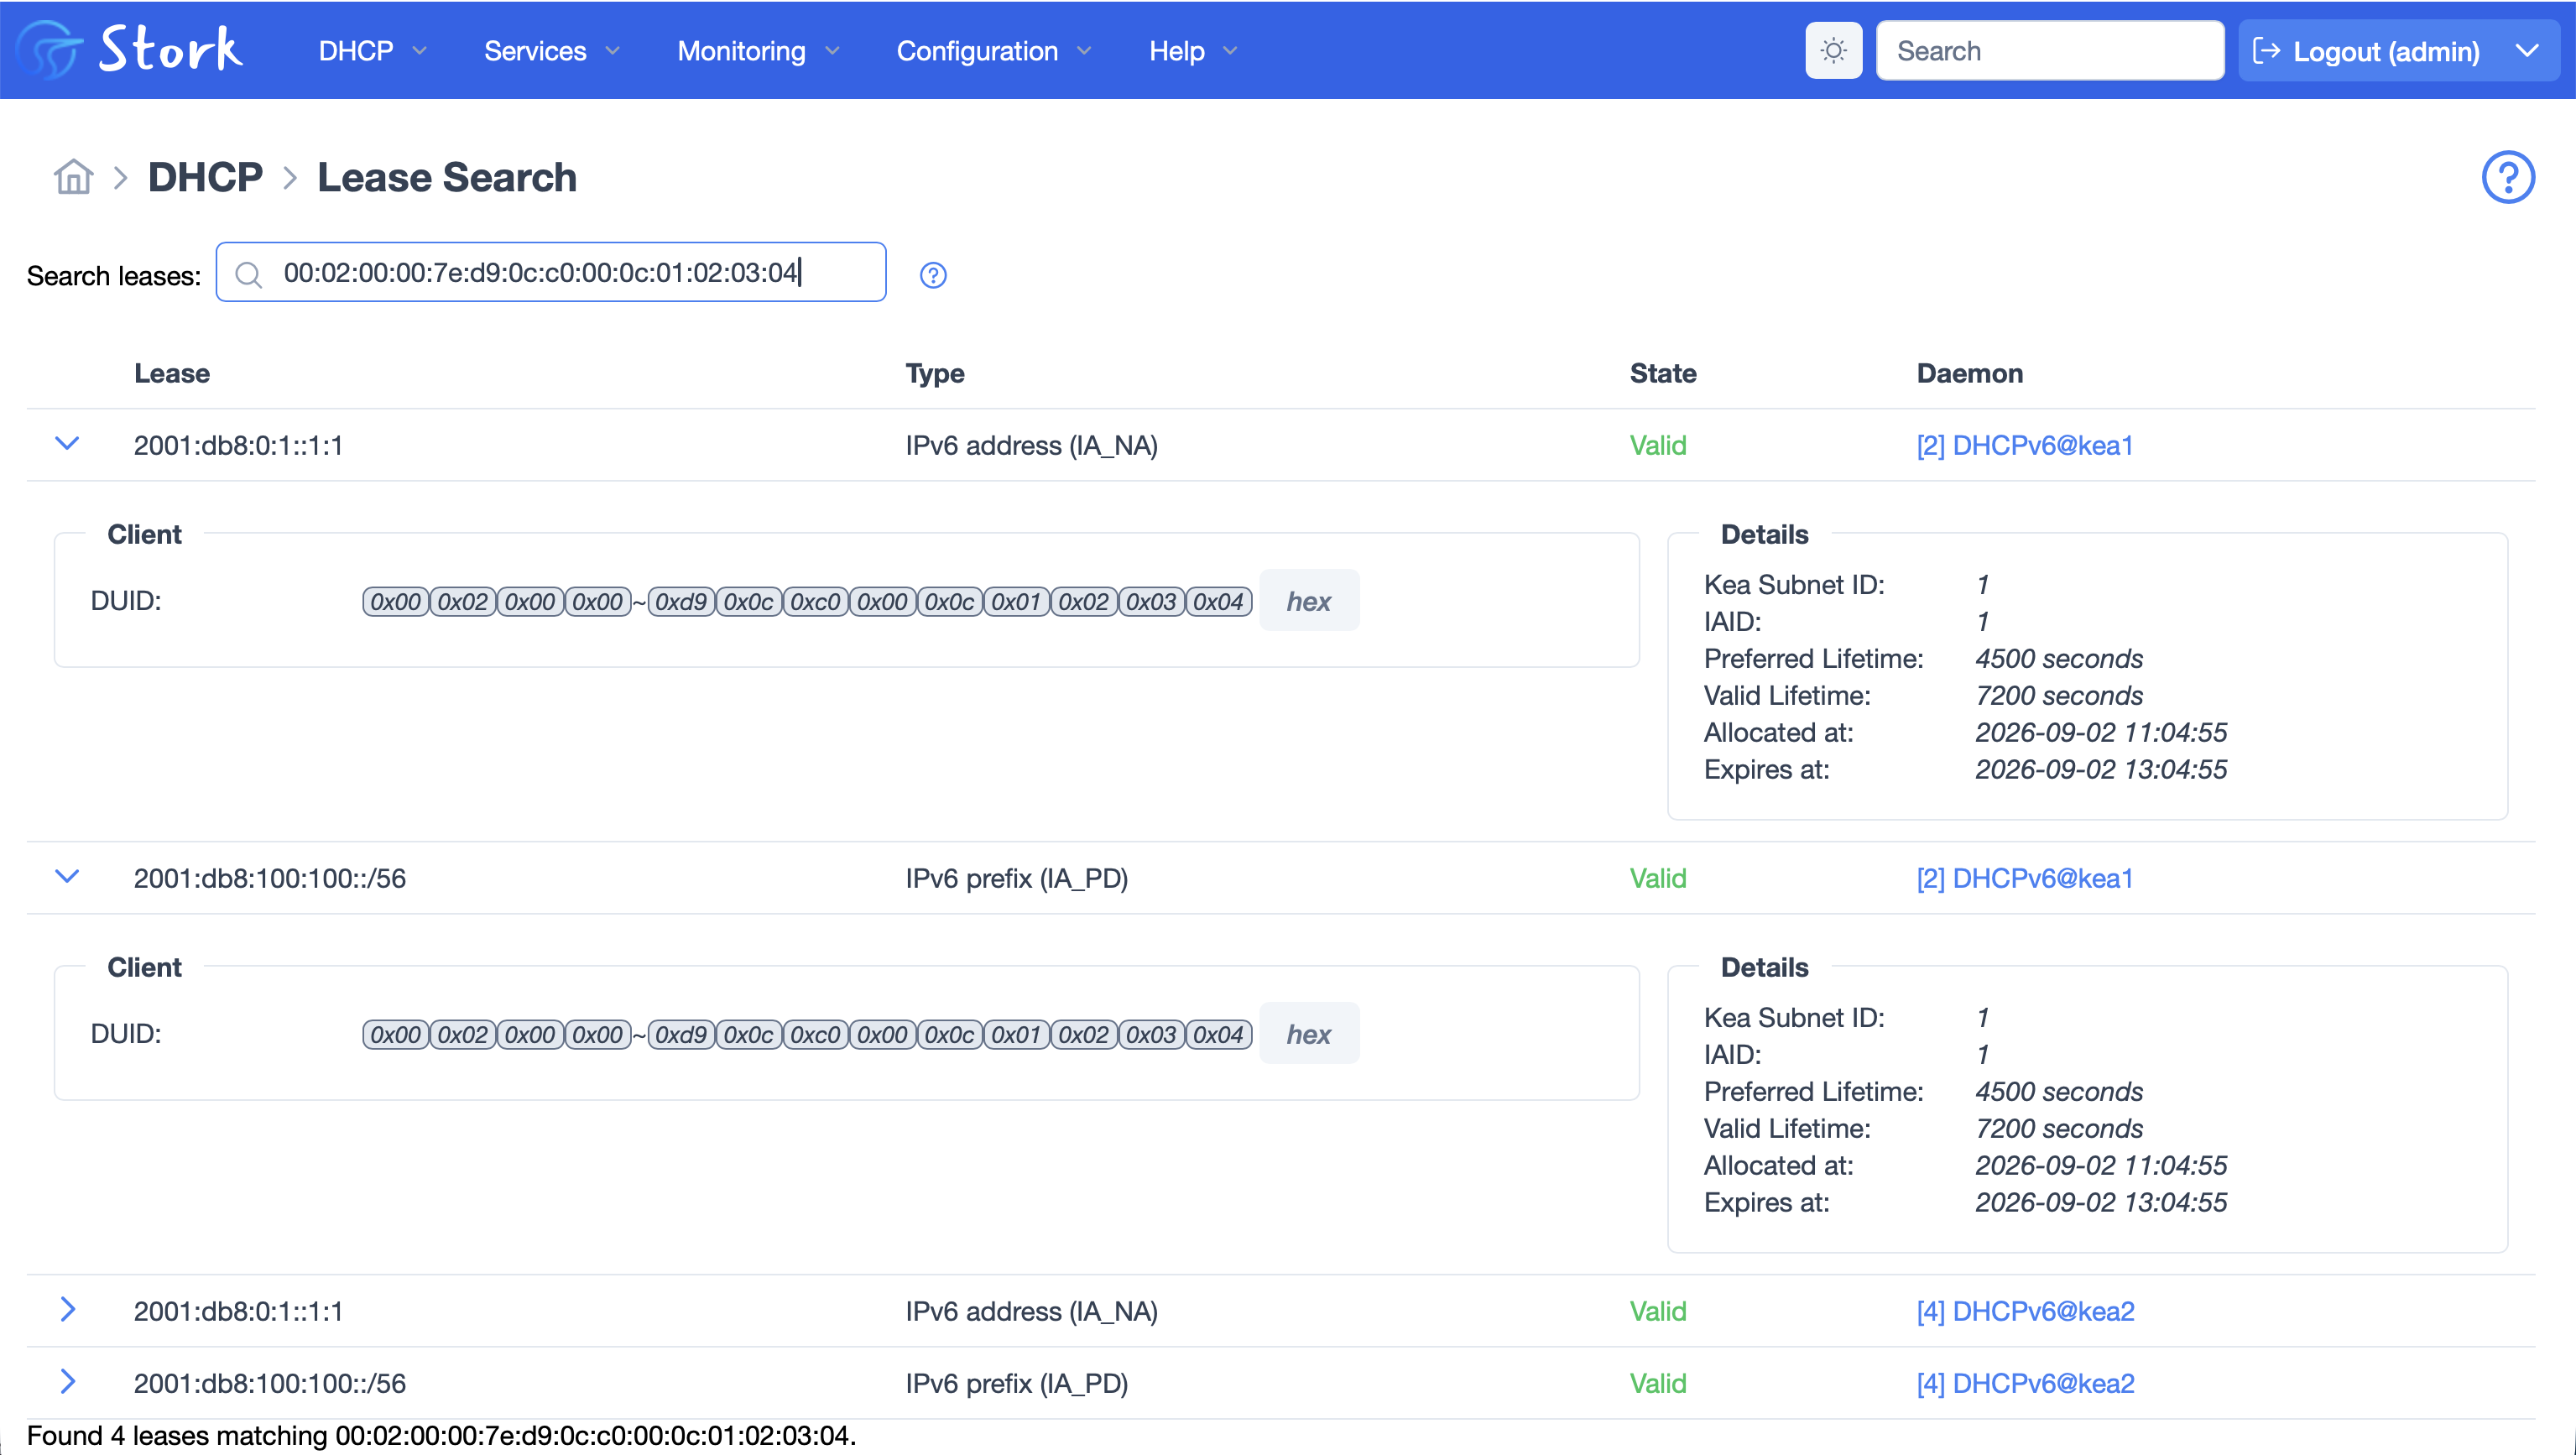Expand the 2001:db8:0:1::1:1 kea2 lease row
The image size is (2576, 1455).
tap(67, 1309)
